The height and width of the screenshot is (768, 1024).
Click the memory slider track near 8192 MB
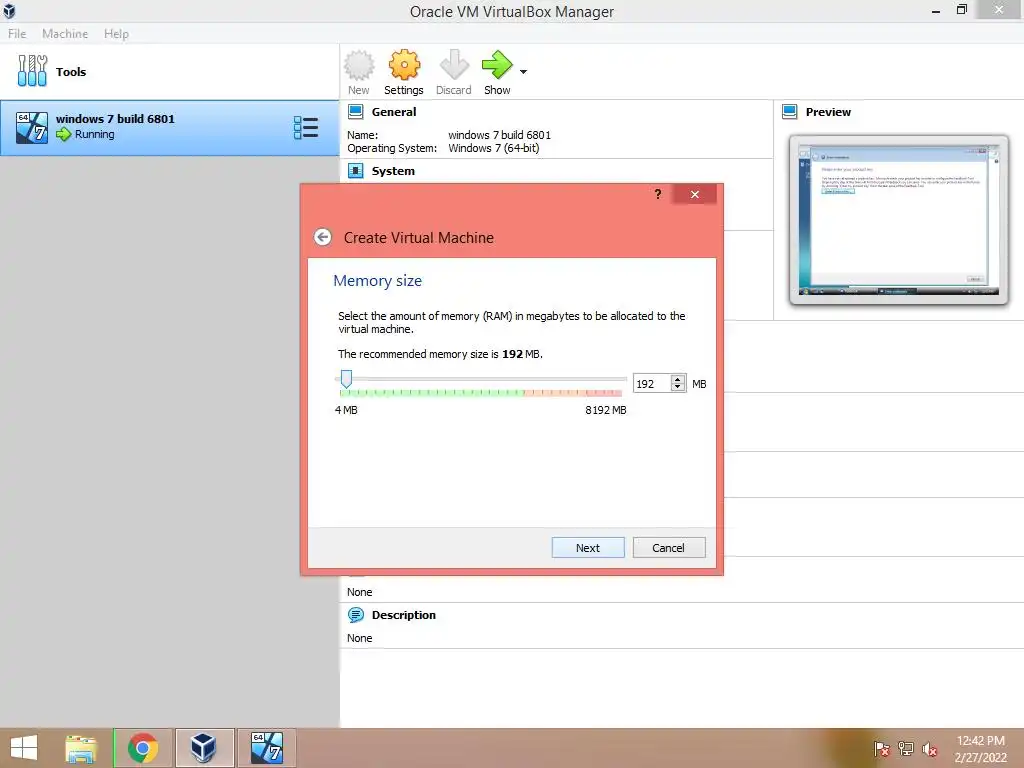click(622, 379)
